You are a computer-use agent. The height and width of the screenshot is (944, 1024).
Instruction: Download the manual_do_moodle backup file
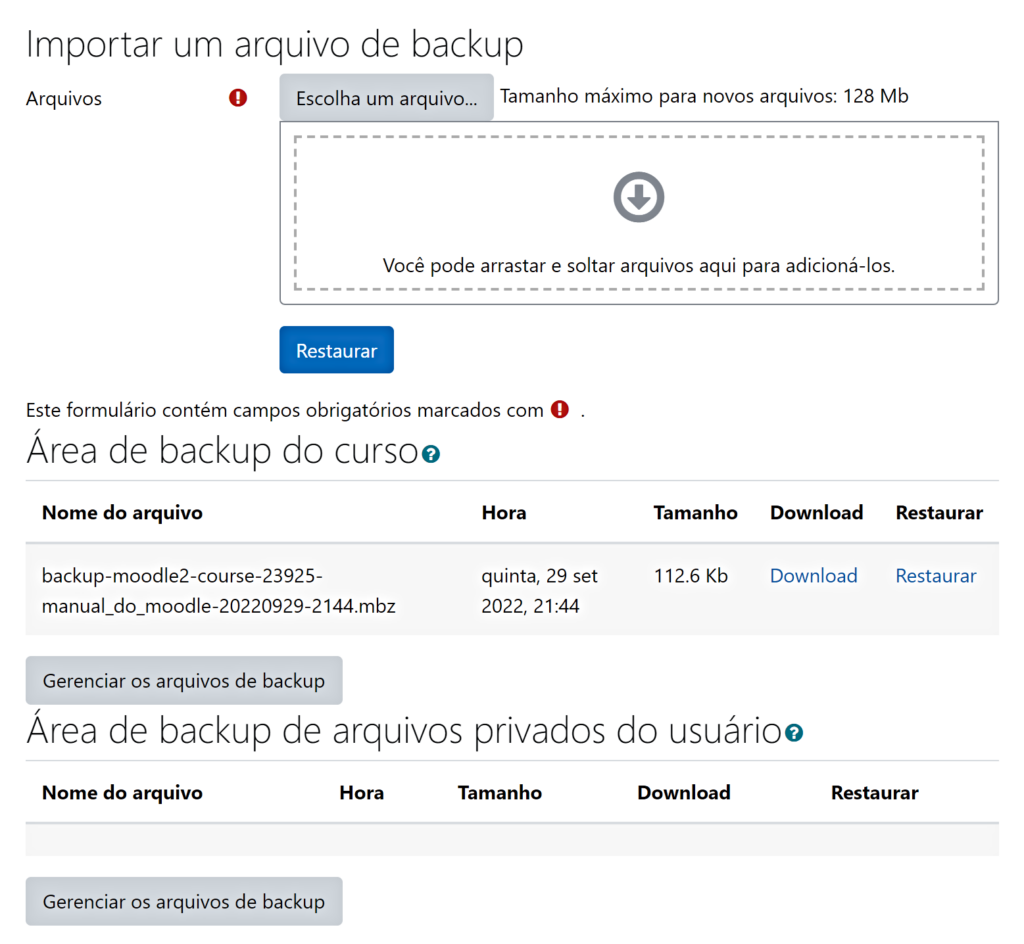pyautogui.click(x=814, y=576)
